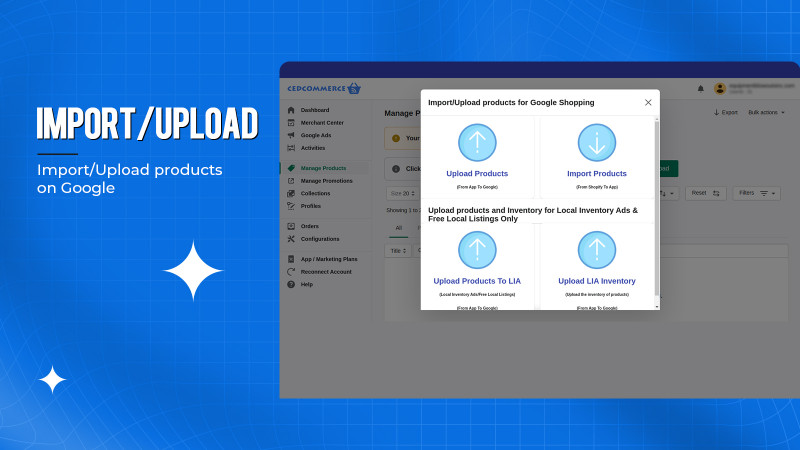Expand the Filters dropdown

click(x=756, y=193)
